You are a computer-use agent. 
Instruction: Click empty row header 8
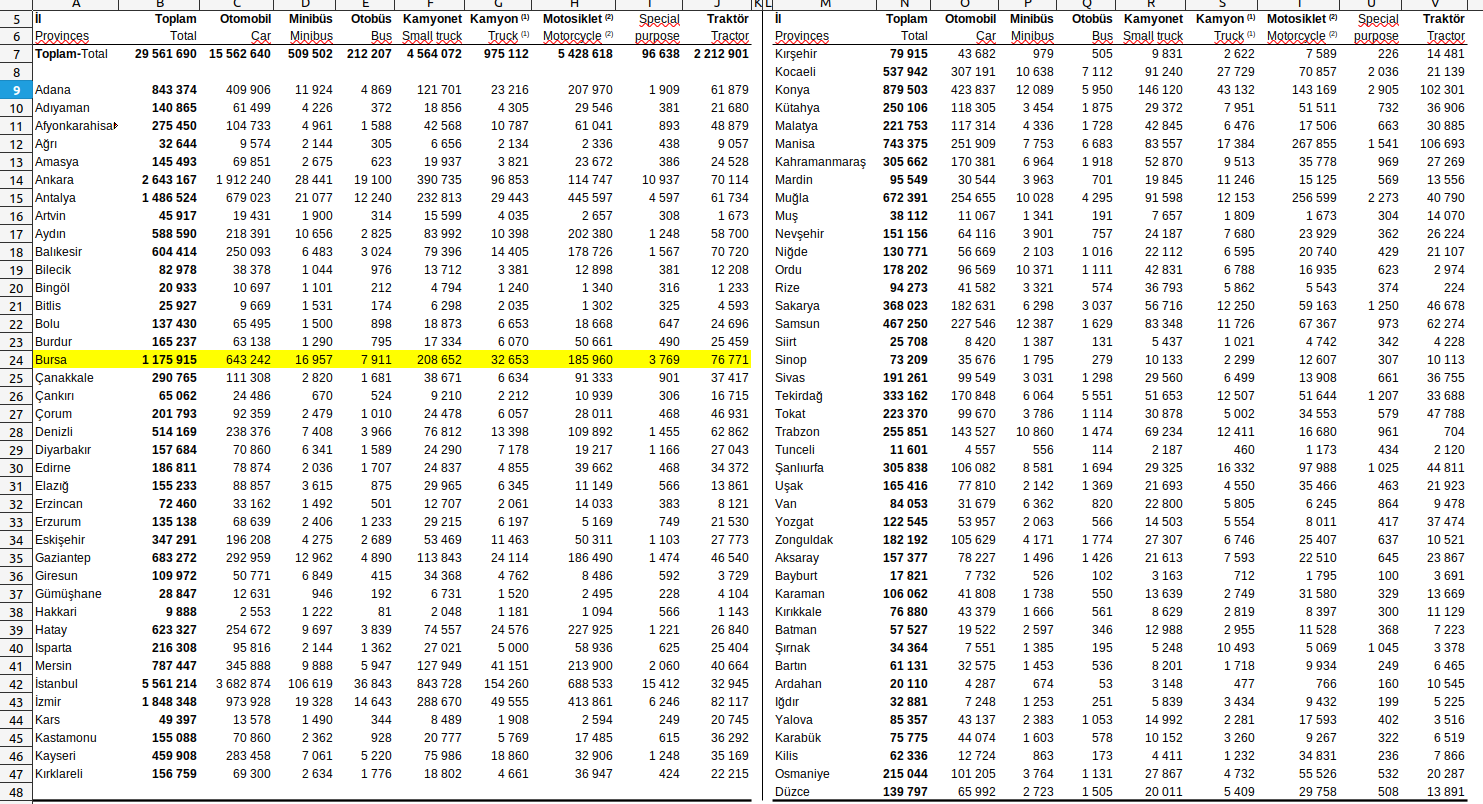(x=15, y=72)
